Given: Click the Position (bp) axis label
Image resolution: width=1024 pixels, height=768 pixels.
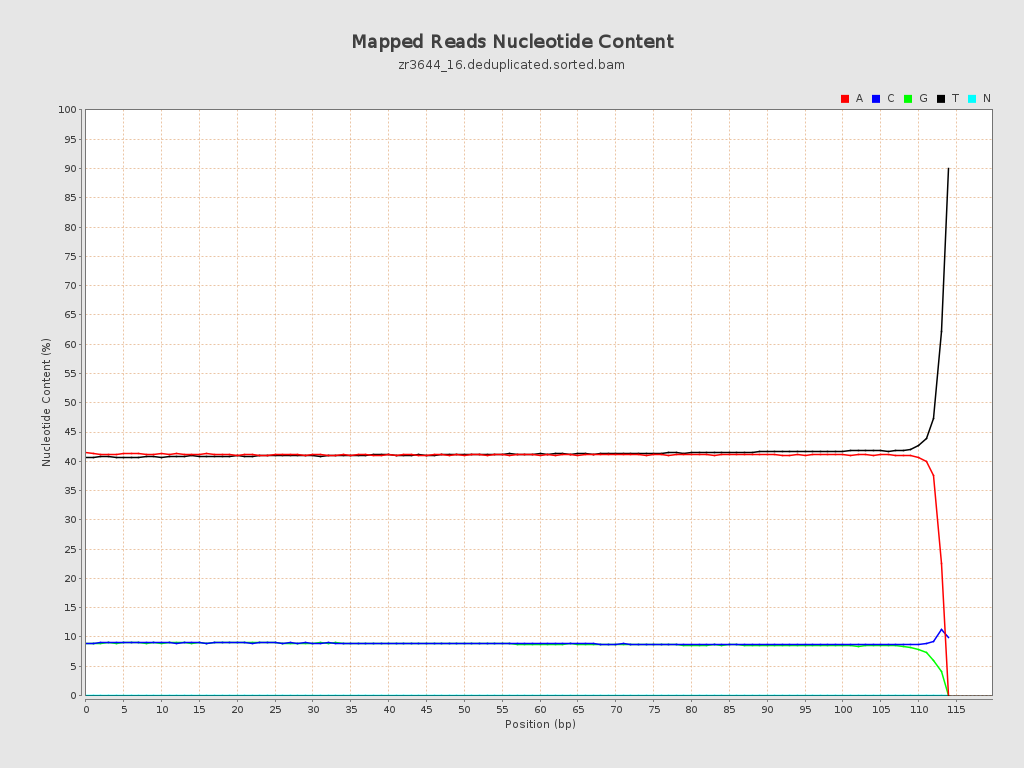Looking at the screenshot, I should point(540,724).
